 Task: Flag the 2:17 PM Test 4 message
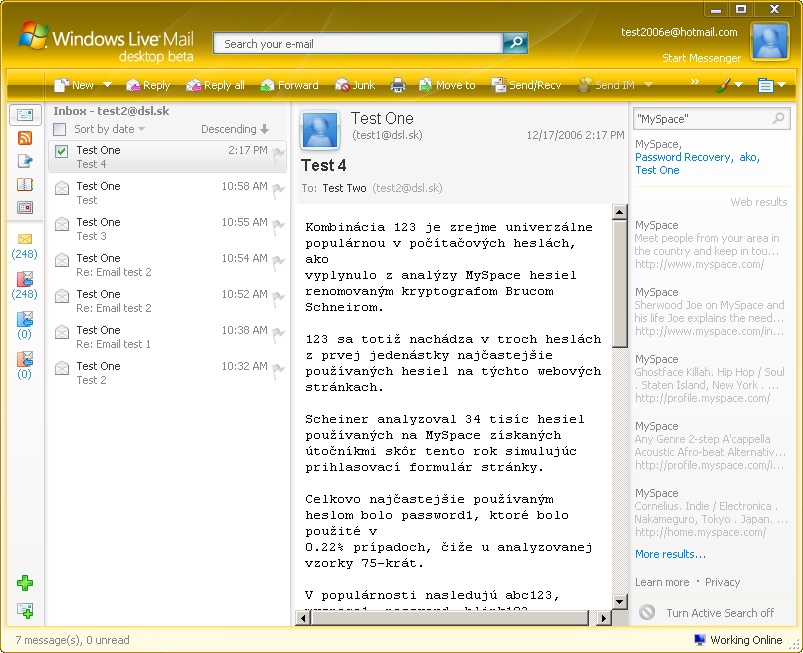(x=279, y=154)
